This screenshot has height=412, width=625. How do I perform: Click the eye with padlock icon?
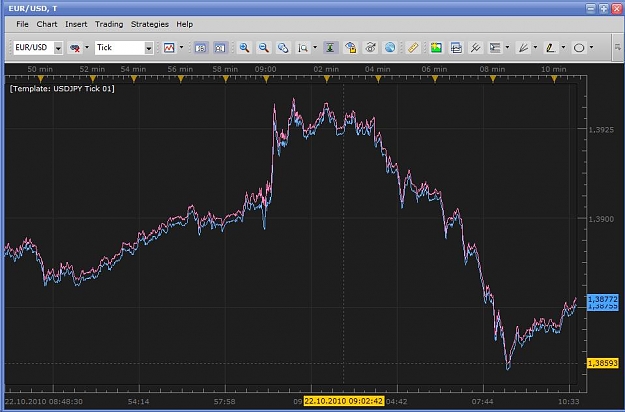tap(350, 48)
